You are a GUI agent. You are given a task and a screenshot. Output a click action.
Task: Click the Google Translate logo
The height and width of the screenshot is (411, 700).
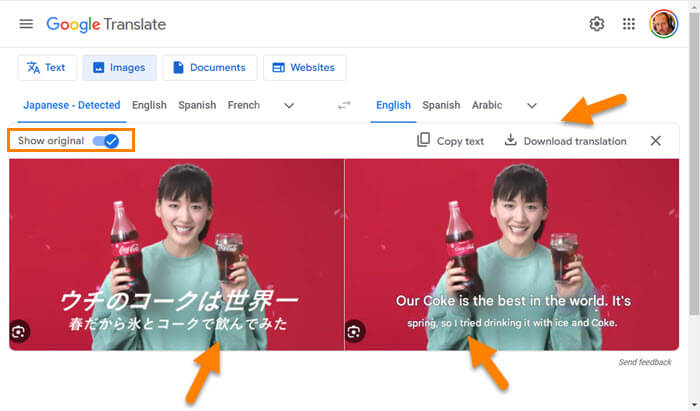[106, 24]
